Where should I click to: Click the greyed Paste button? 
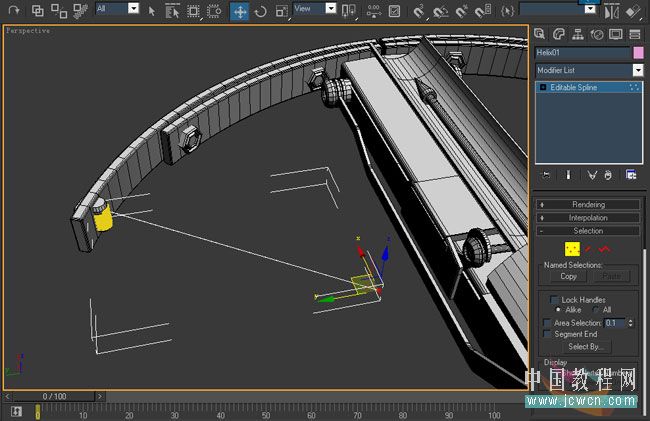[611, 276]
